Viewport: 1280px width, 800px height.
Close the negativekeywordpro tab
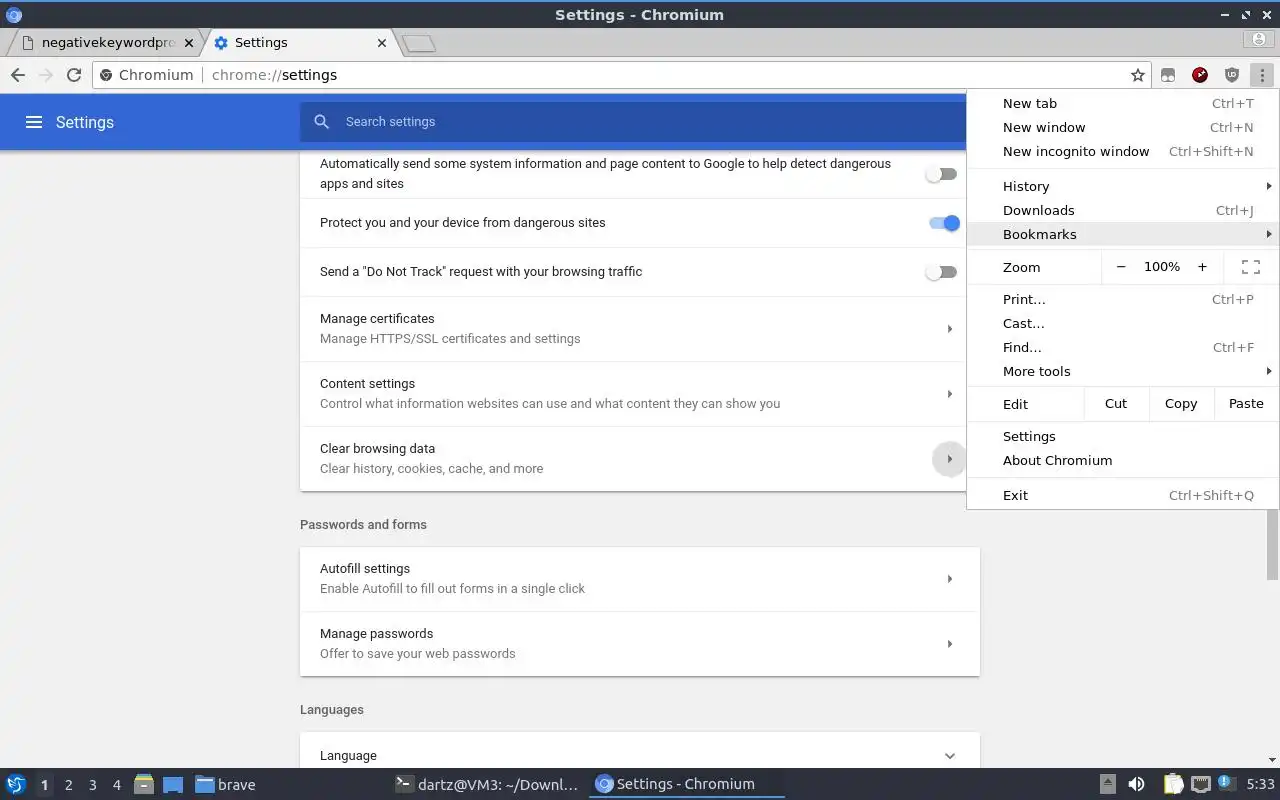click(x=189, y=43)
